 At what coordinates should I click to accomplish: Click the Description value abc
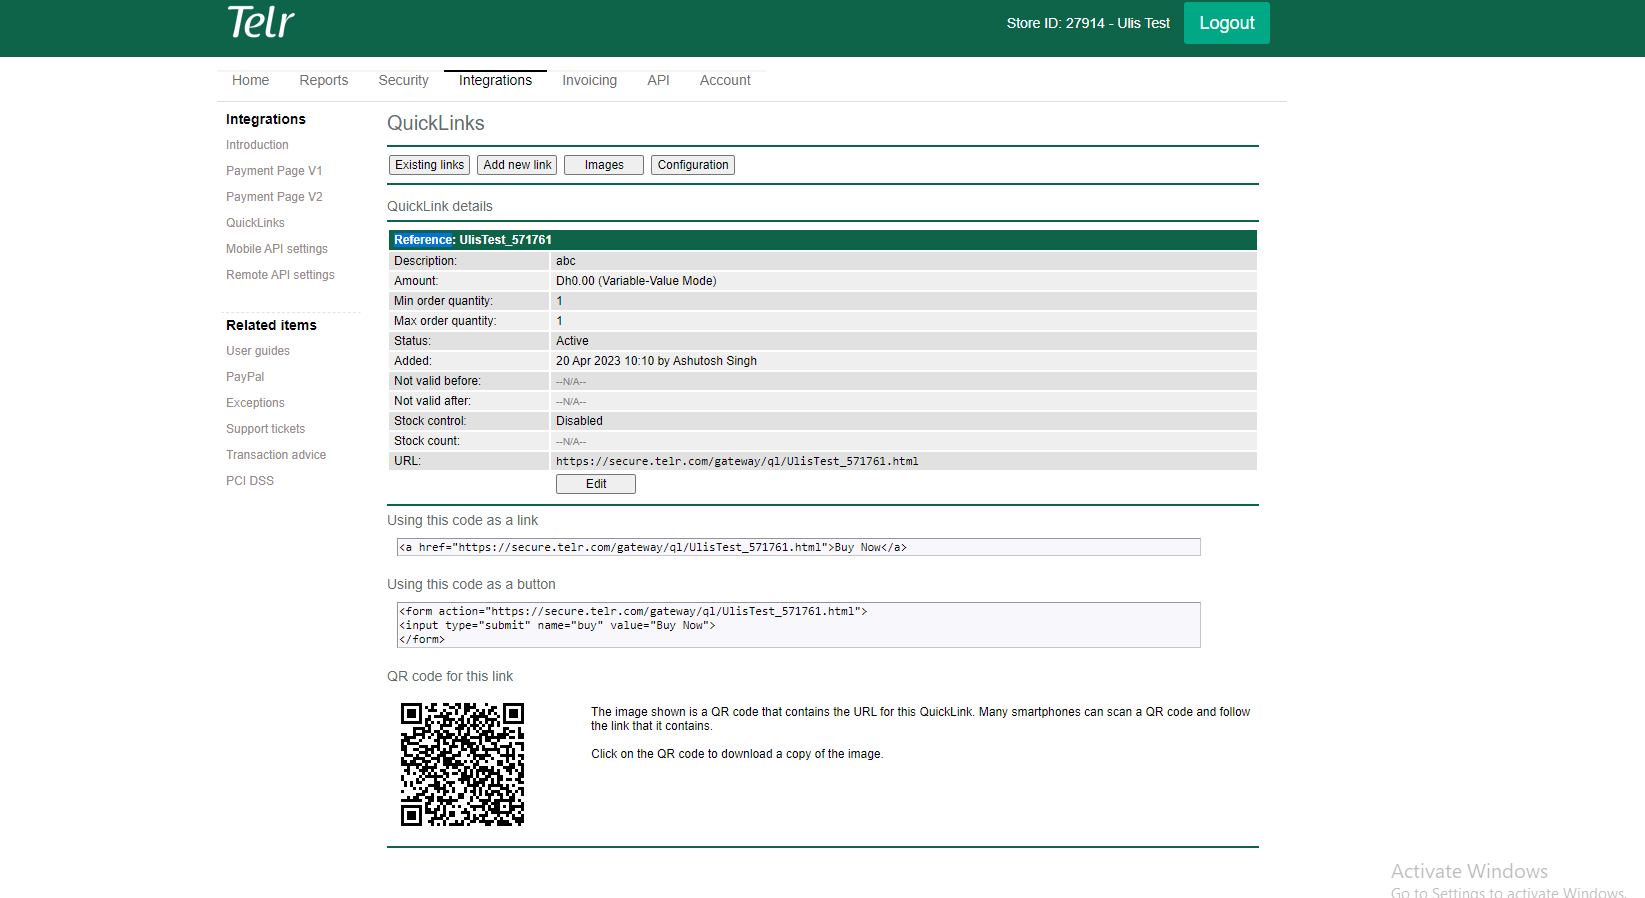[566, 261]
